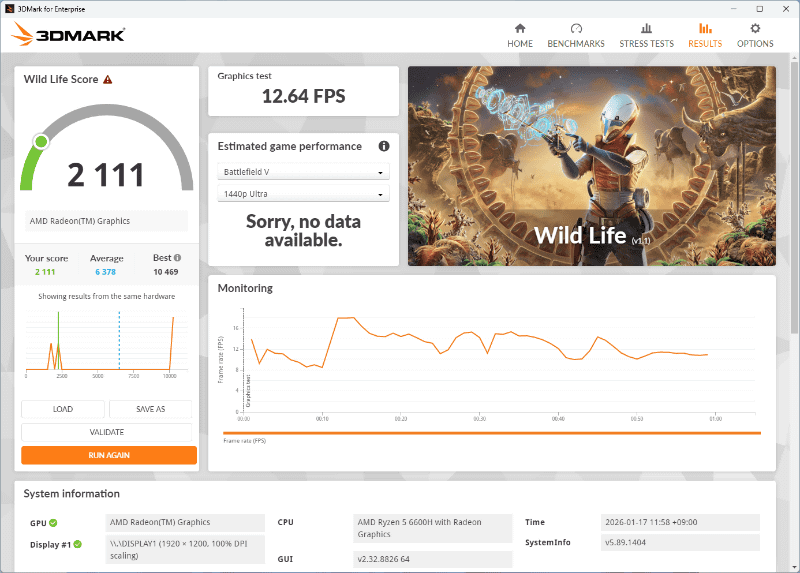
Task: Click the 'Sorry, no data available.' message
Action: click(303, 231)
